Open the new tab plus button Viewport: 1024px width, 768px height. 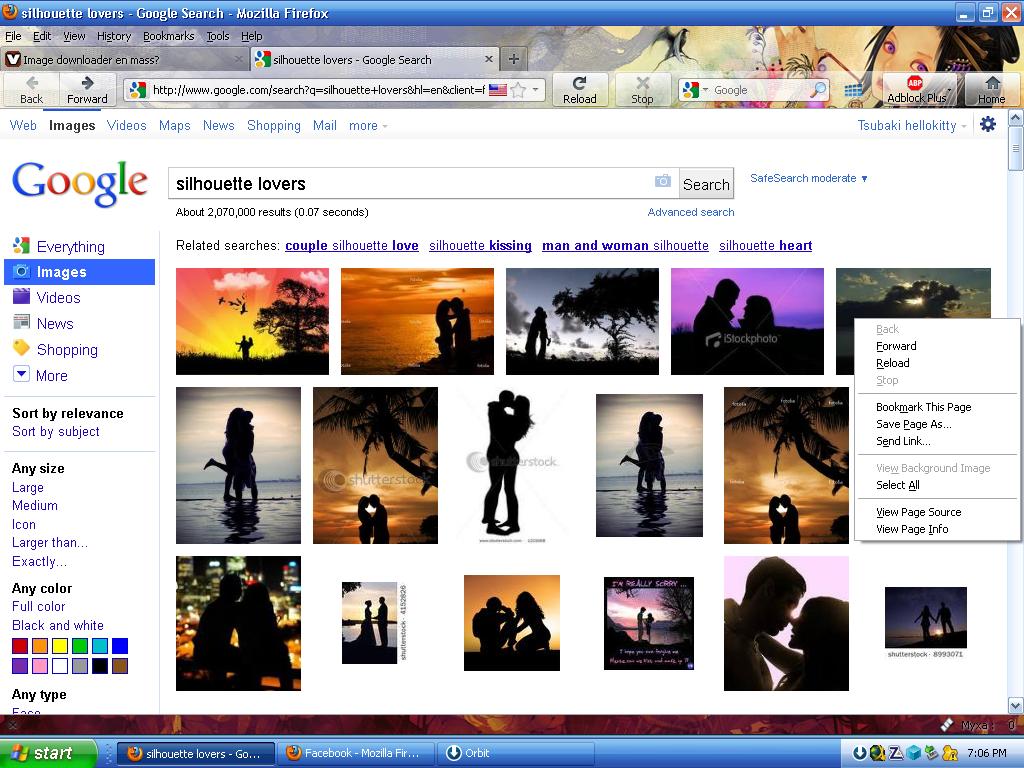click(x=514, y=59)
